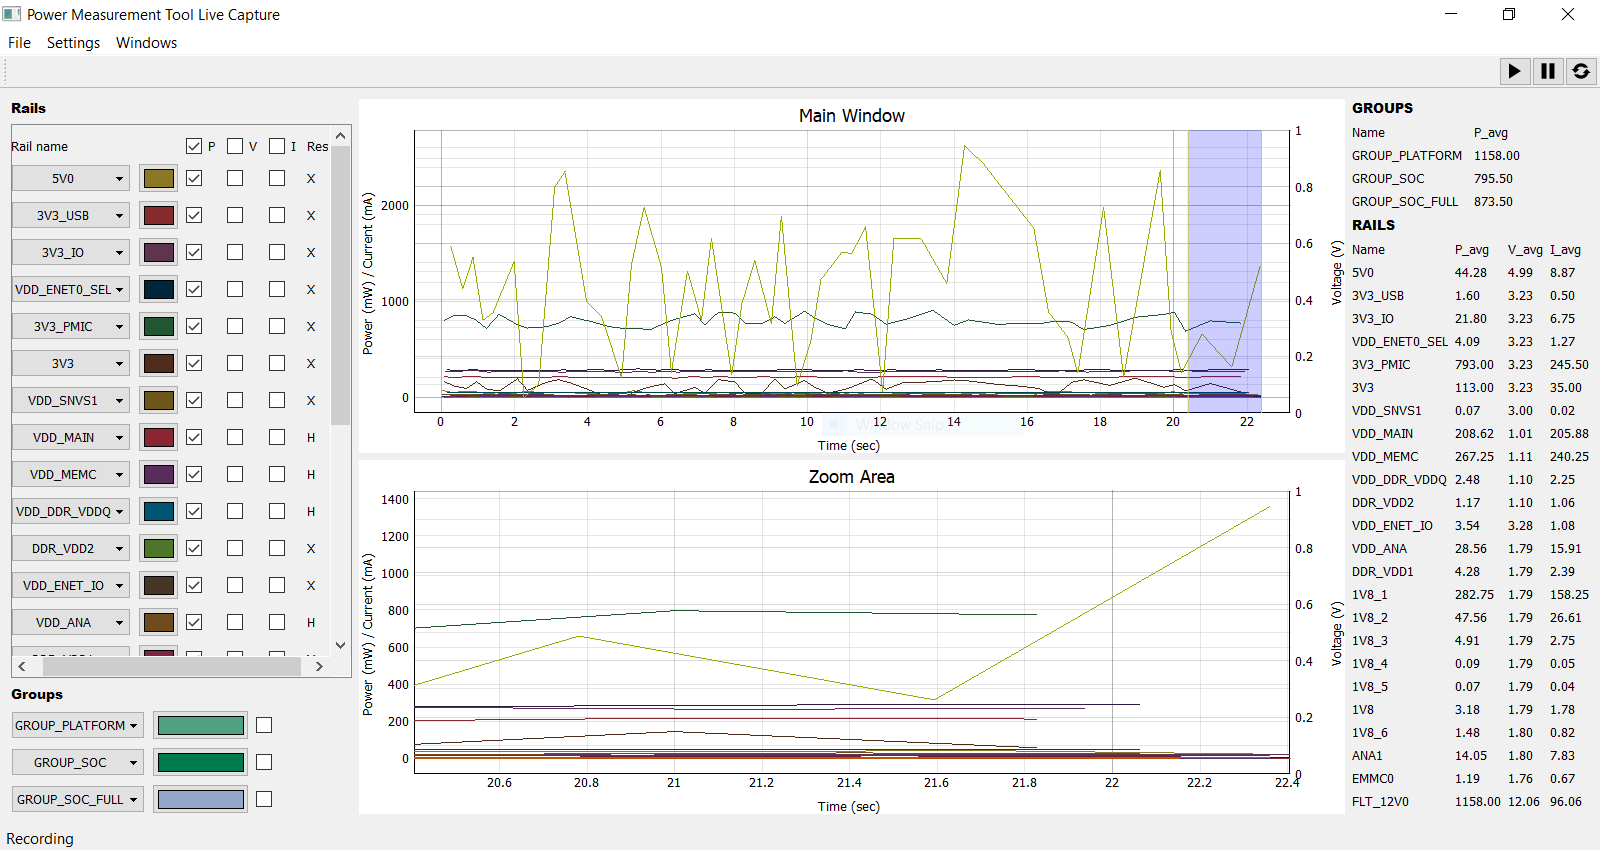The image size is (1600, 850).
Task: Click the Res X for the 5V0 rail
Action: coord(311,179)
